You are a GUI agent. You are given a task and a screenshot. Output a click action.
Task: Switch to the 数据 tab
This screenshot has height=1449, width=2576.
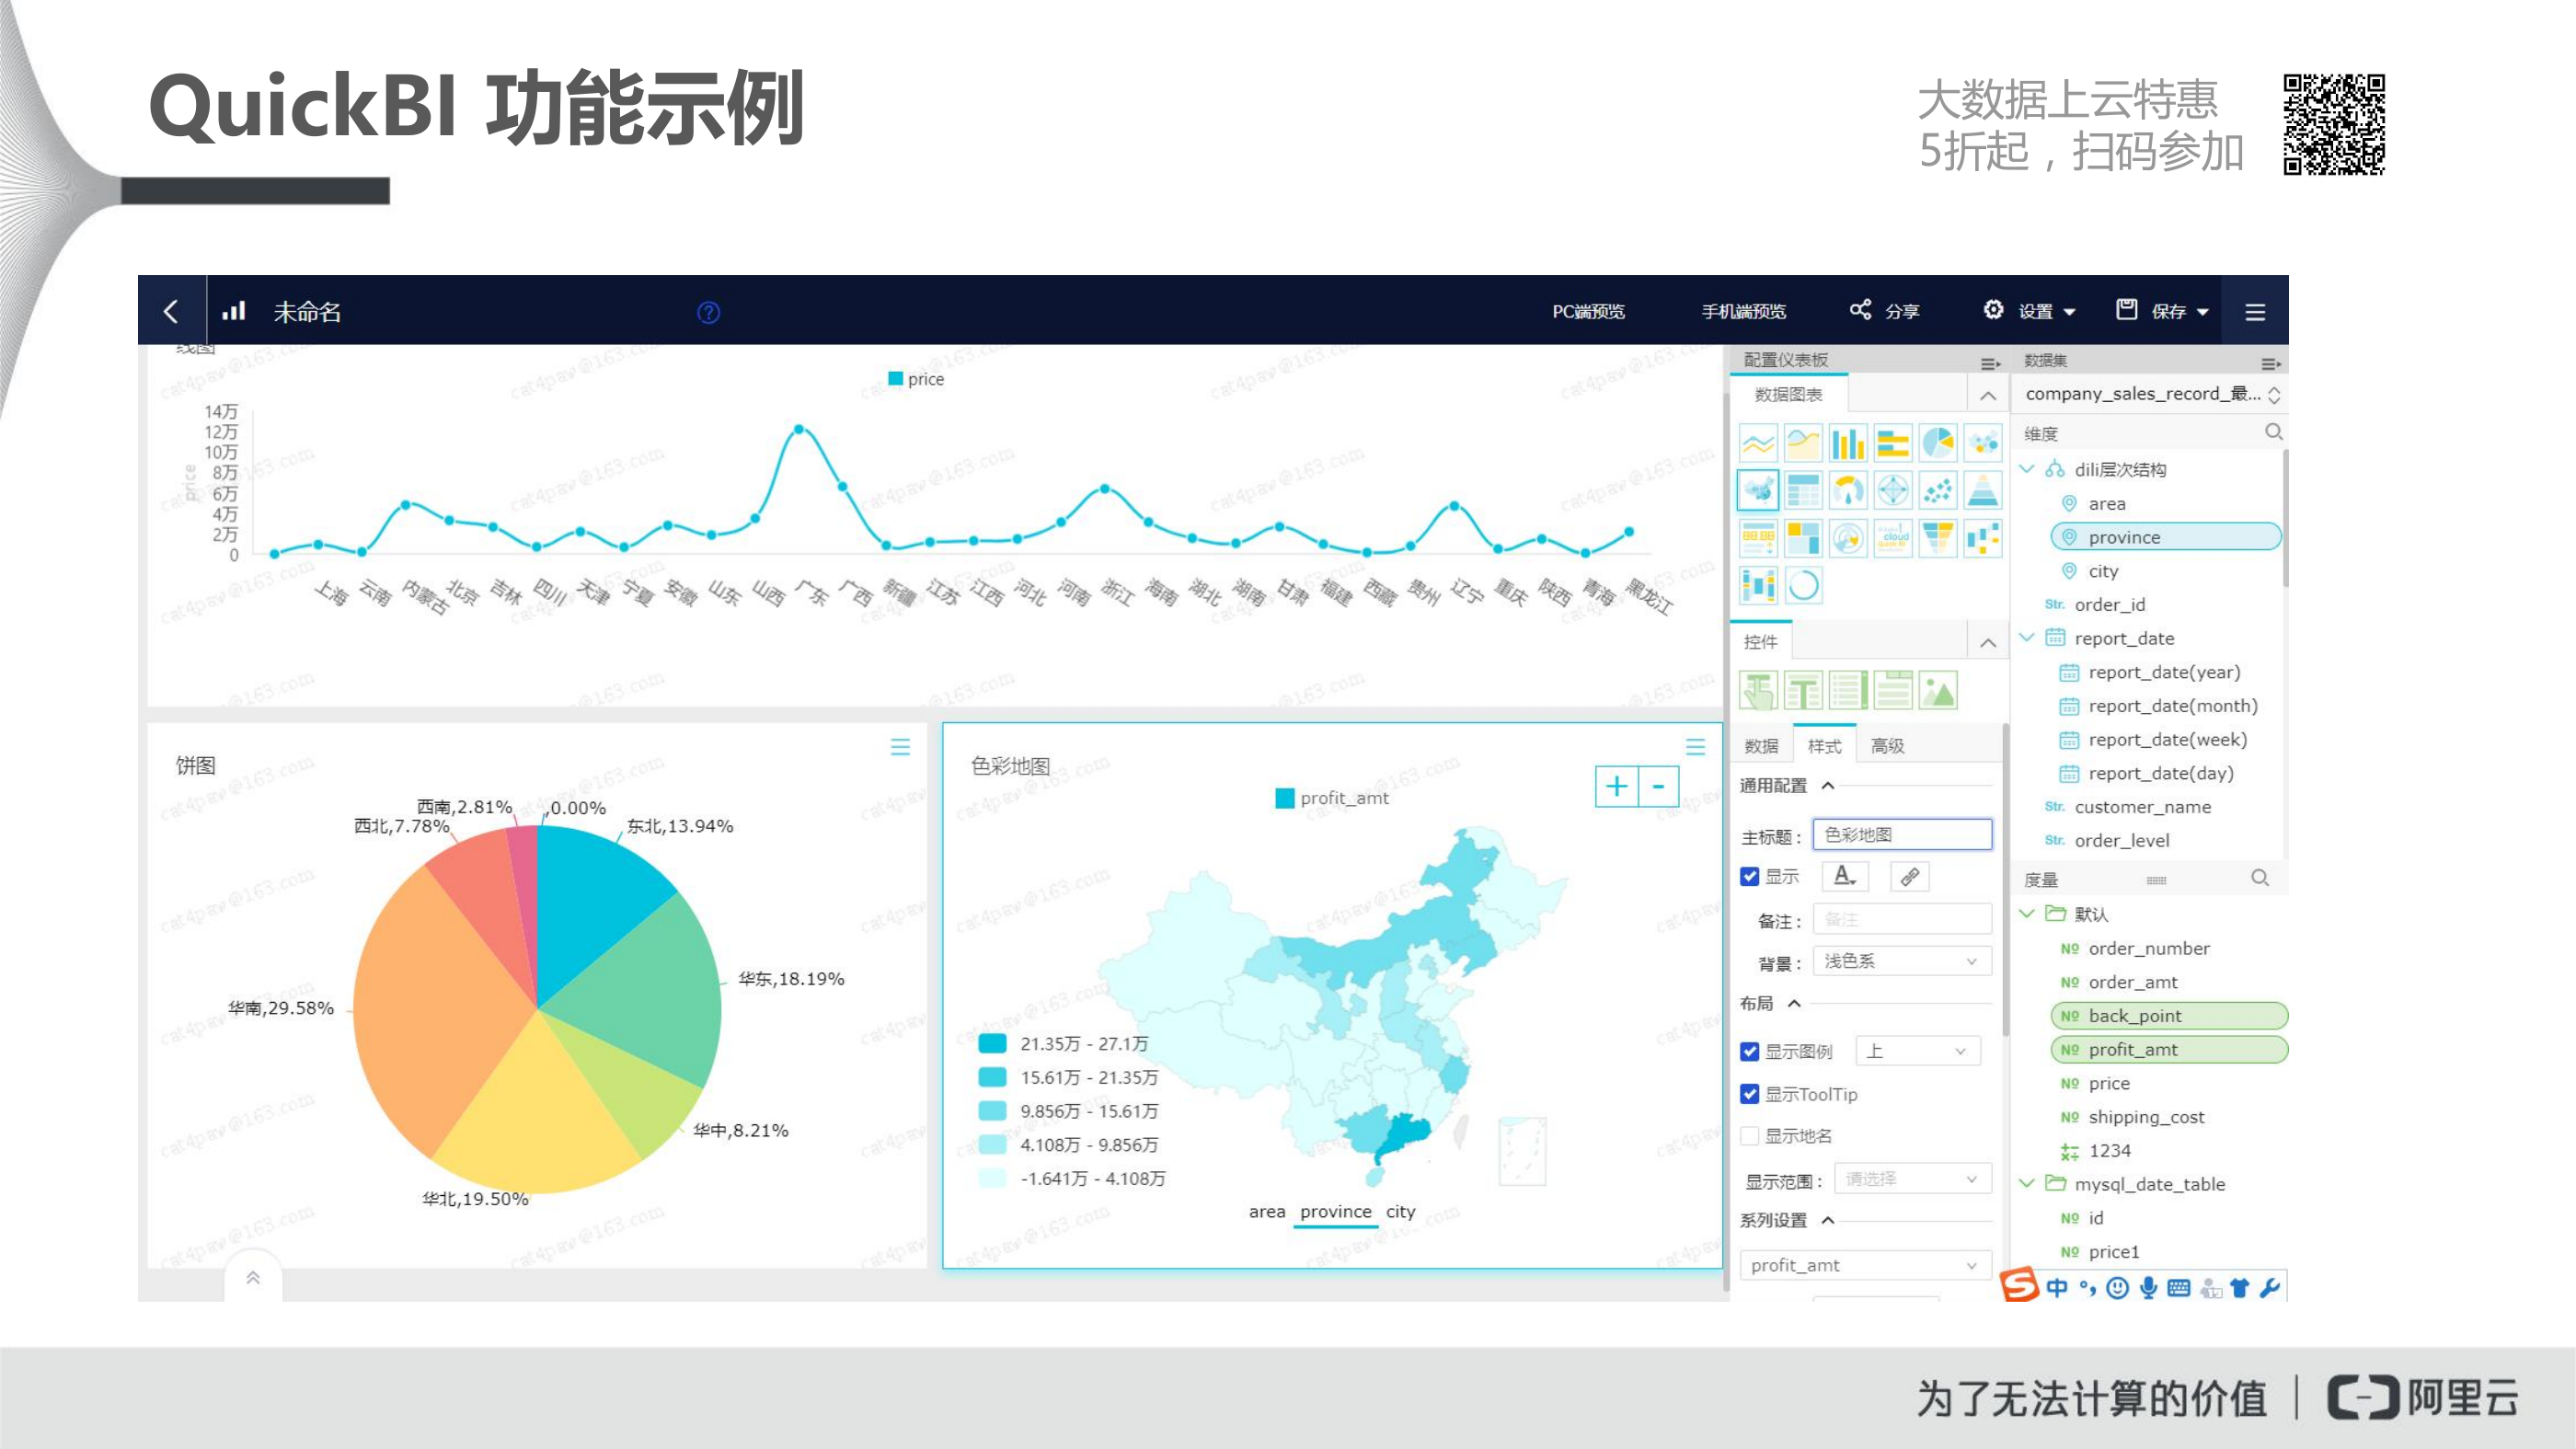[1761, 746]
